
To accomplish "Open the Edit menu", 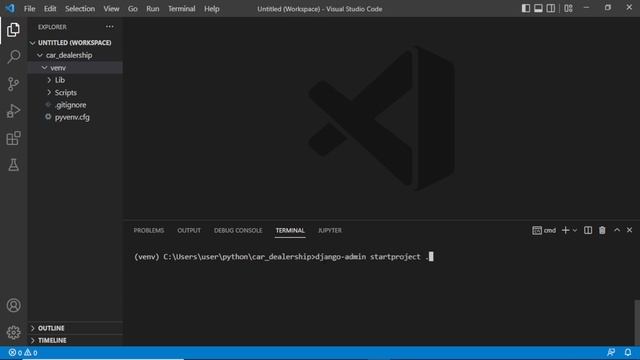I will coord(50,9).
